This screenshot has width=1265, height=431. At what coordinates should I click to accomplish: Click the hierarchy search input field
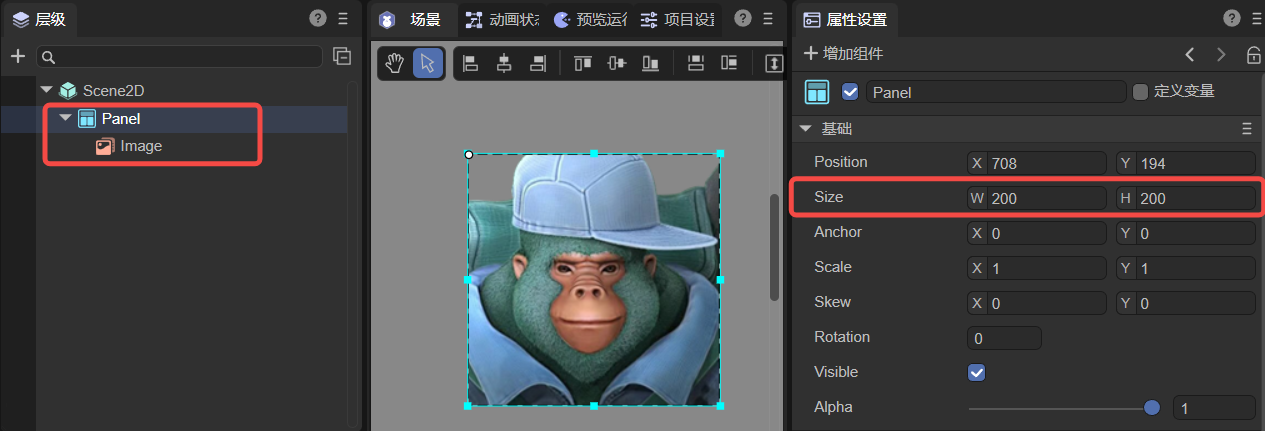point(180,57)
